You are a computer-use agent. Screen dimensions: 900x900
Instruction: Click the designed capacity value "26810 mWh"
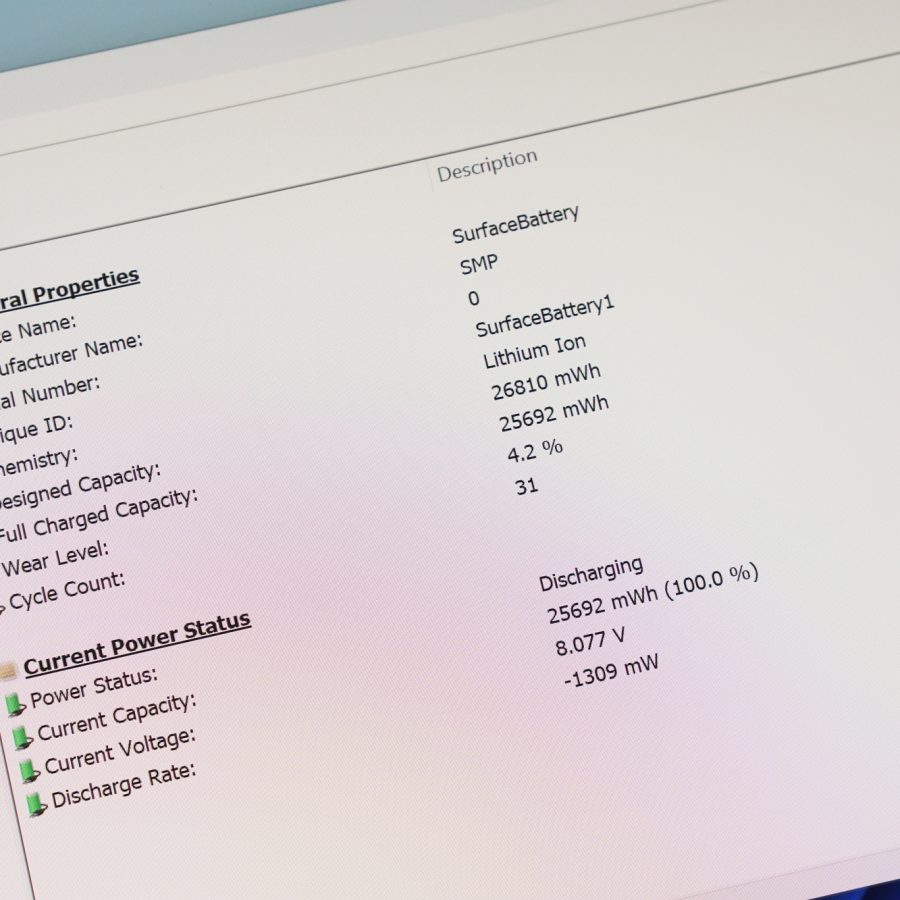[546, 383]
